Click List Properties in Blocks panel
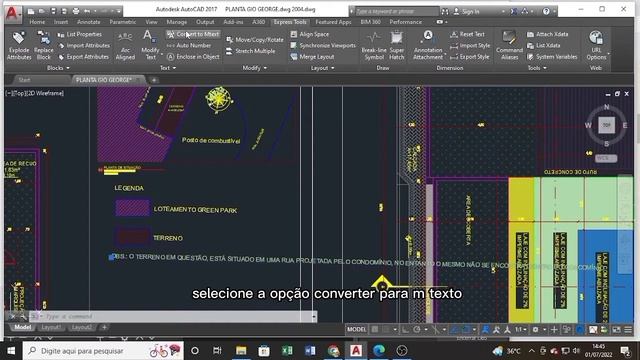 (x=80, y=34)
